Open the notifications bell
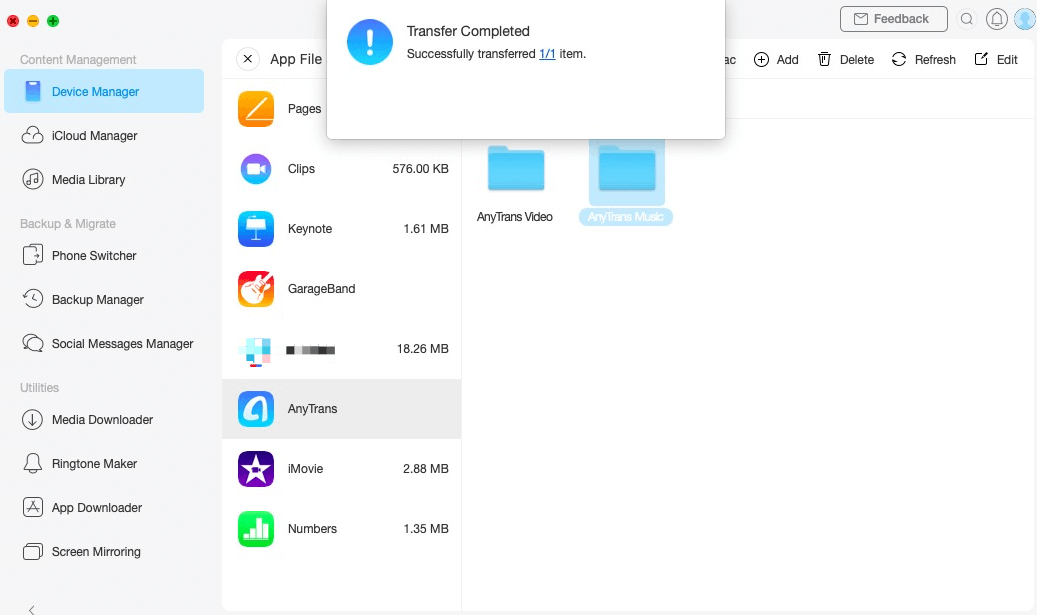 coord(997,19)
